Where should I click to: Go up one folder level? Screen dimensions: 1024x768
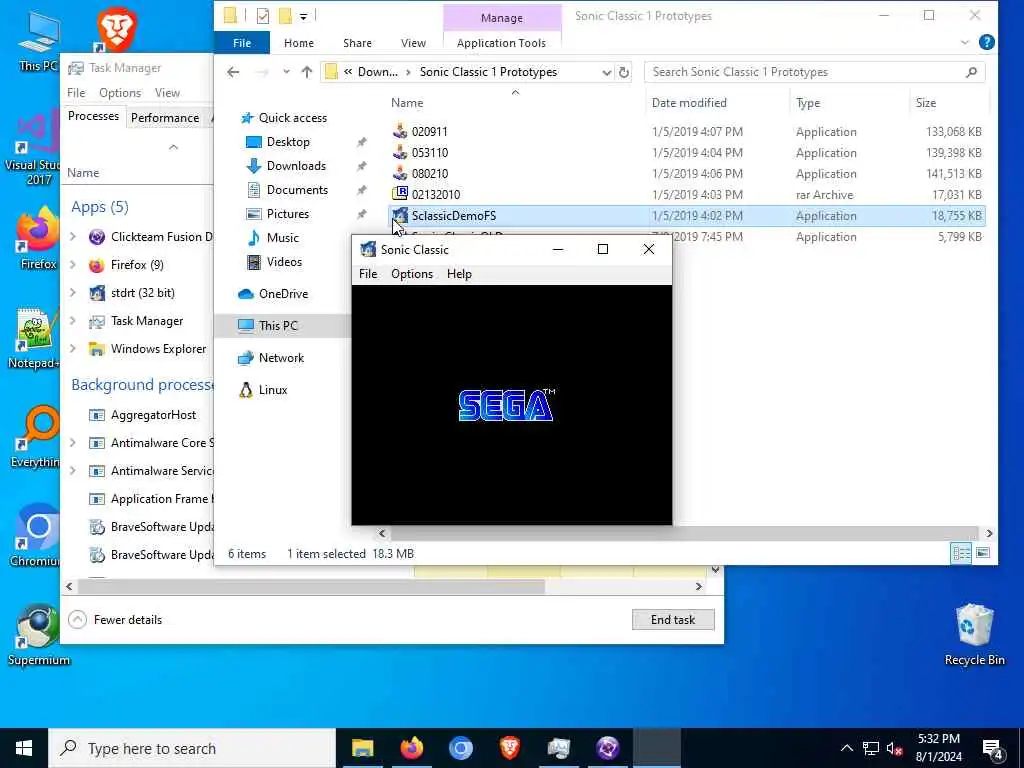point(306,72)
